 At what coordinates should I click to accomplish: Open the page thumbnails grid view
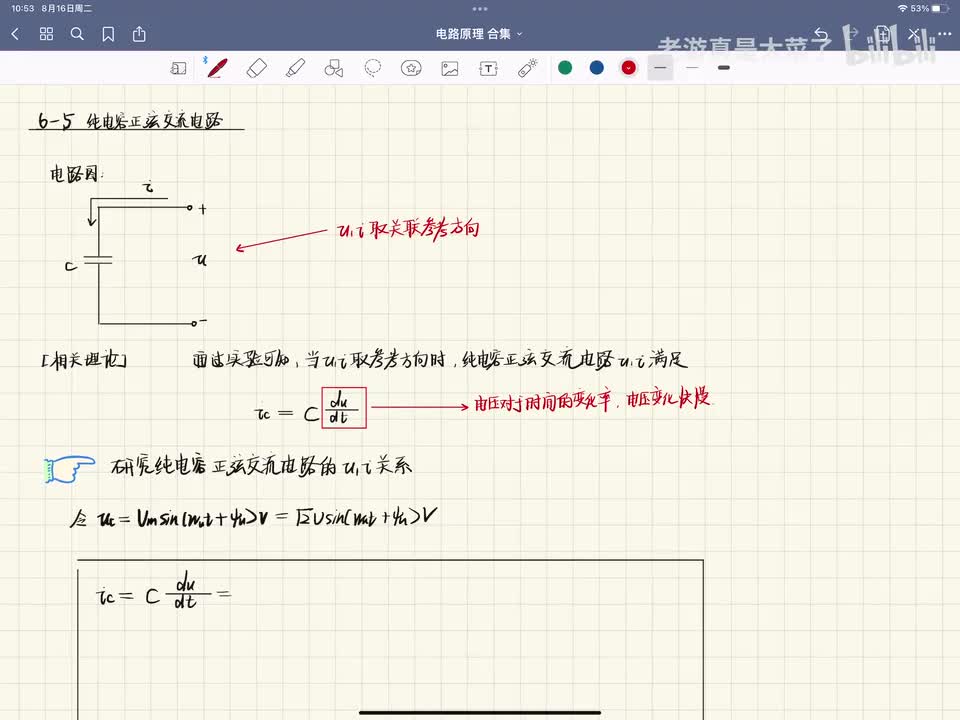click(47, 34)
